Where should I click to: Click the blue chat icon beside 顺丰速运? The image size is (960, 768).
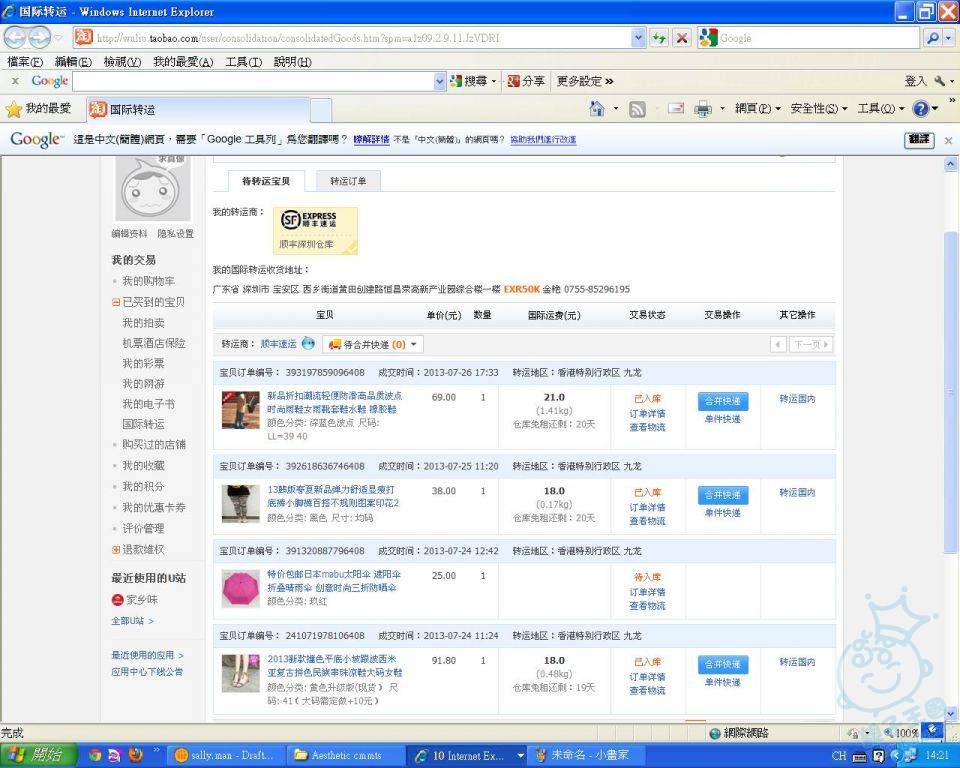(x=308, y=344)
